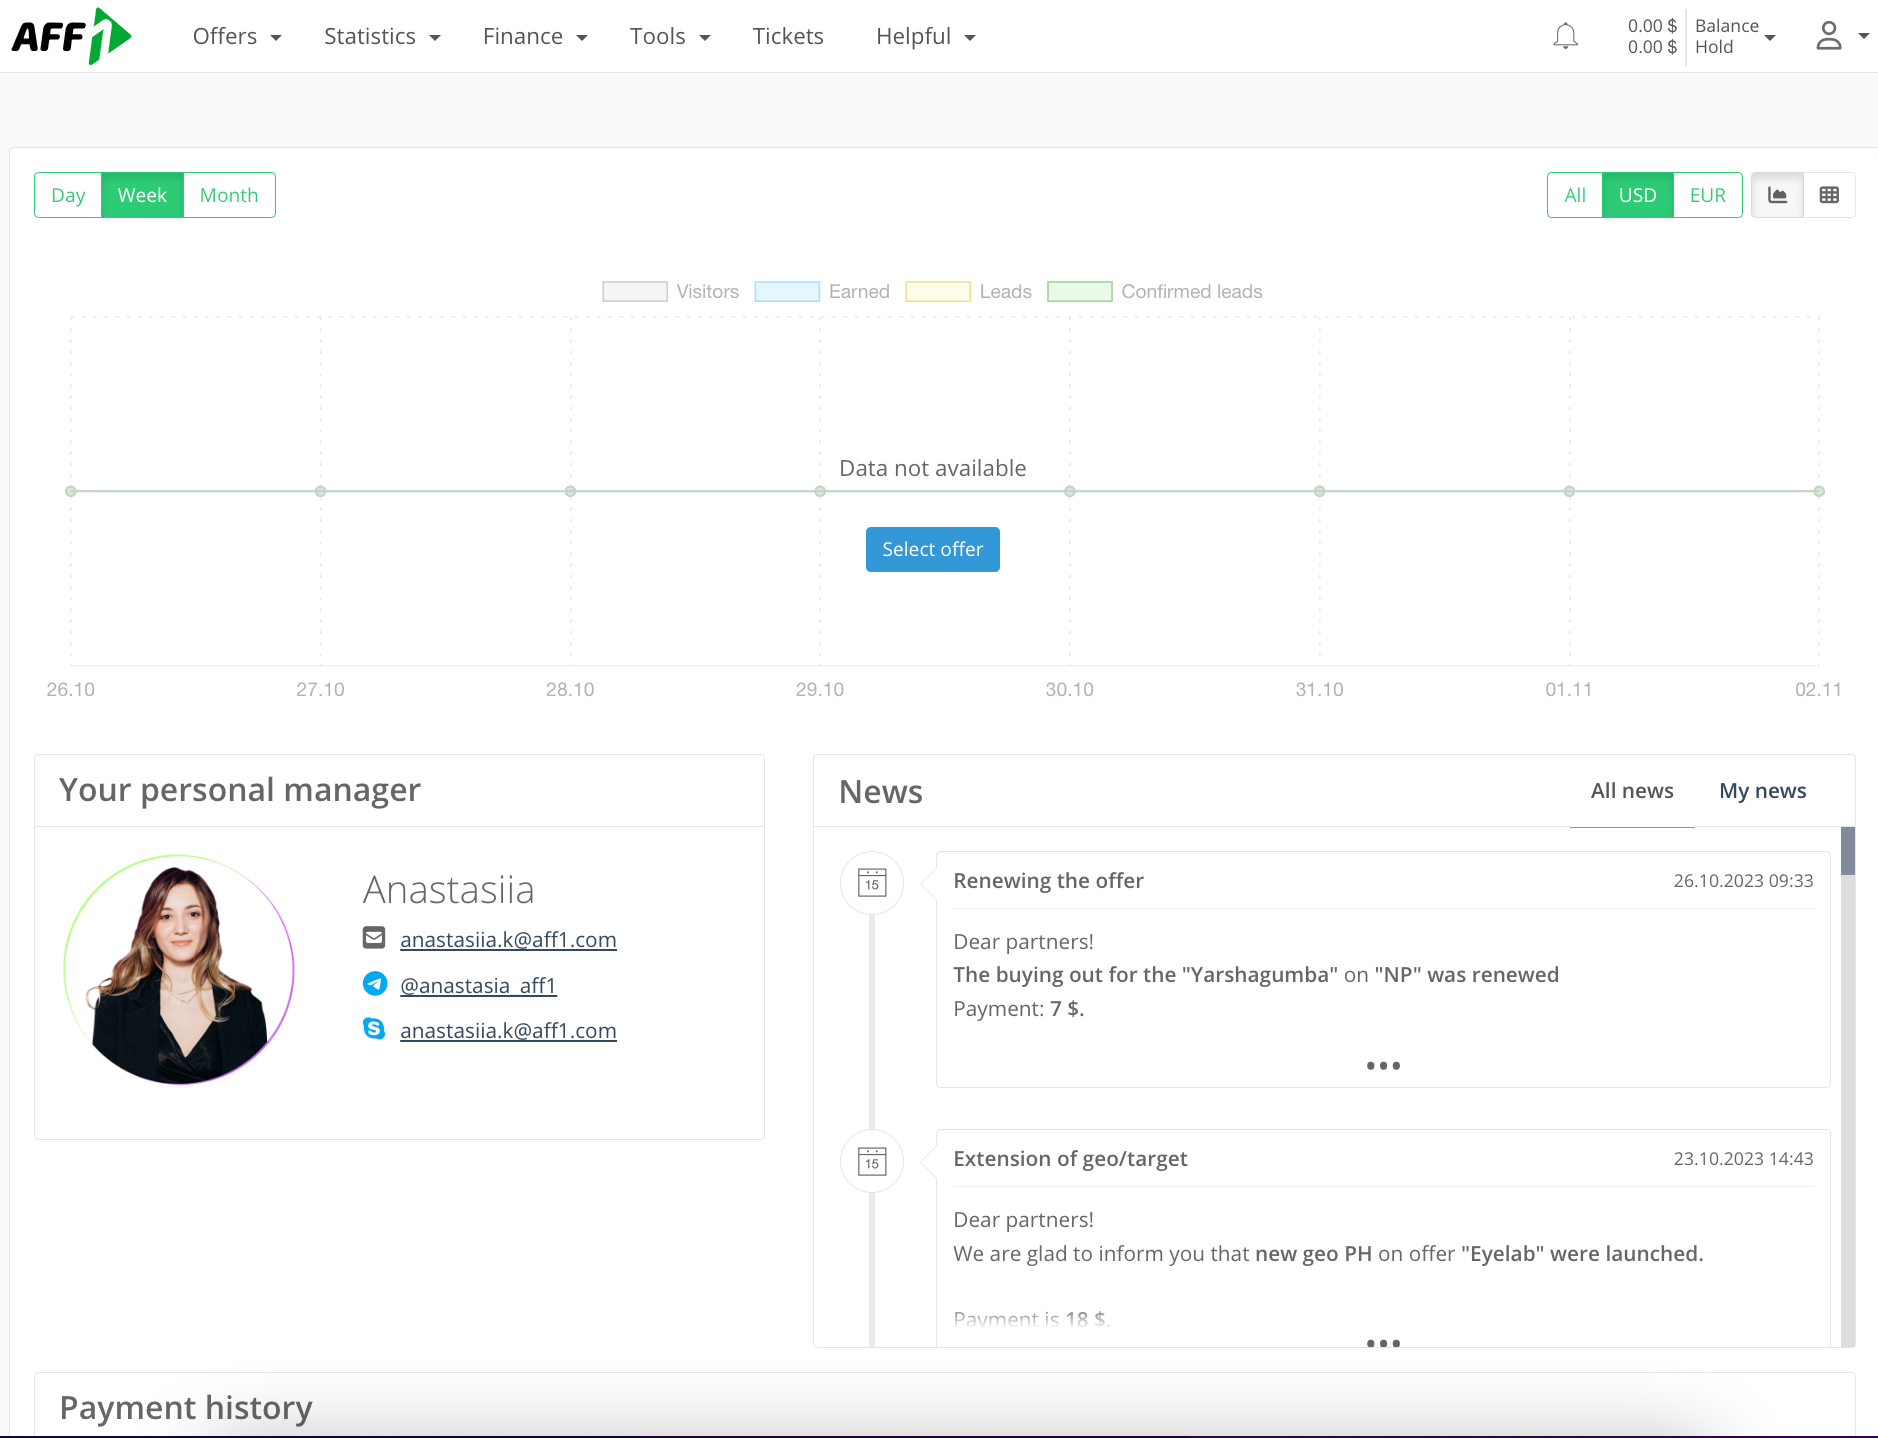The width and height of the screenshot is (1878, 1438).
Task: Switch chart to table view
Action: (1831, 195)
